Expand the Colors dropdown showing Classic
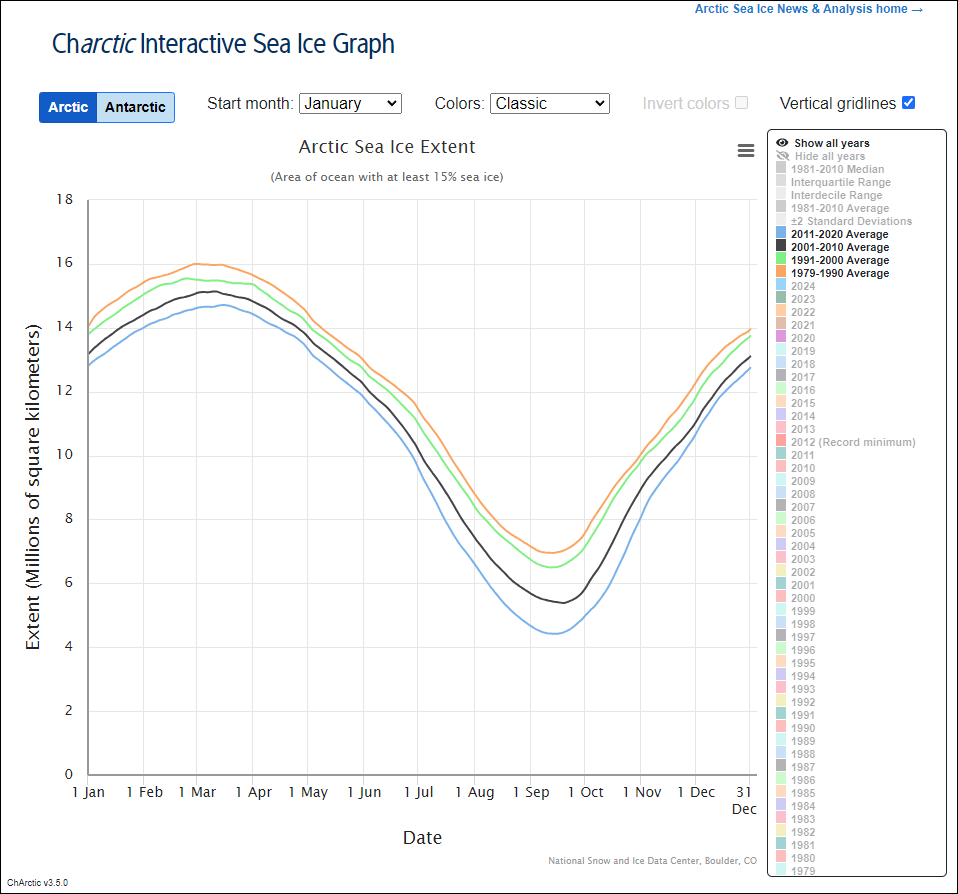 [x=549, y=103]
